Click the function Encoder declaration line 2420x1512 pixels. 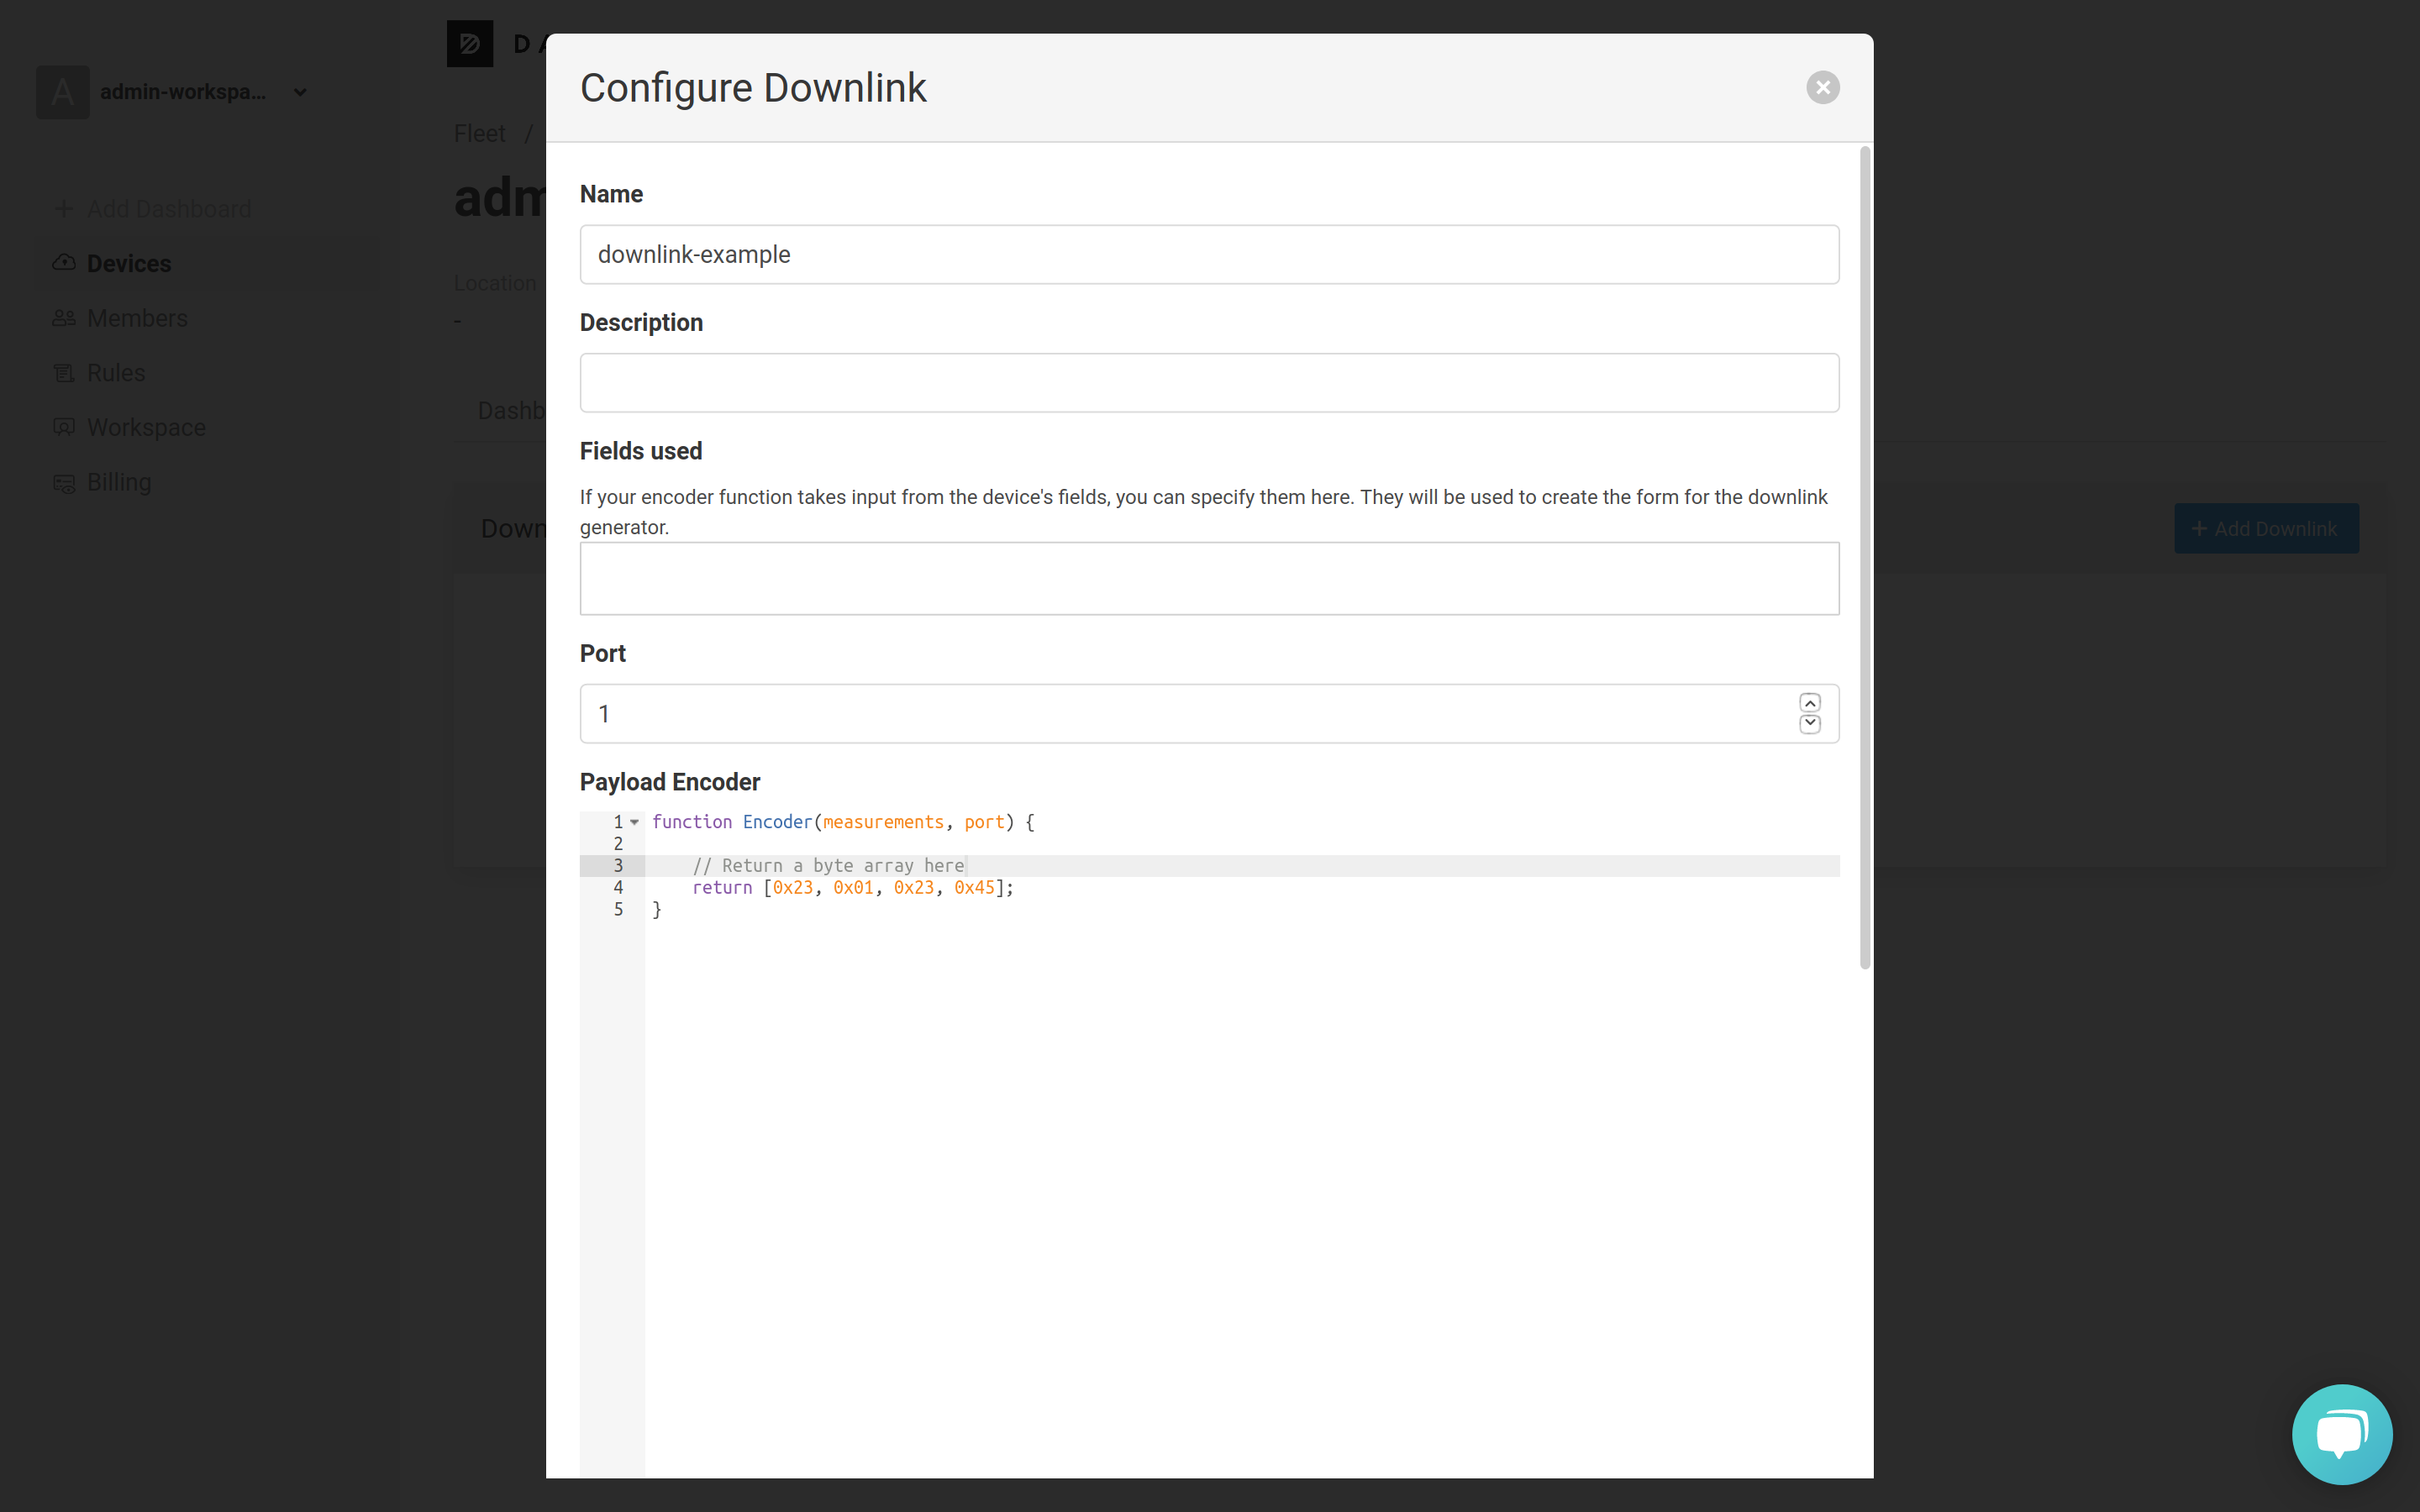click(843, 822)
